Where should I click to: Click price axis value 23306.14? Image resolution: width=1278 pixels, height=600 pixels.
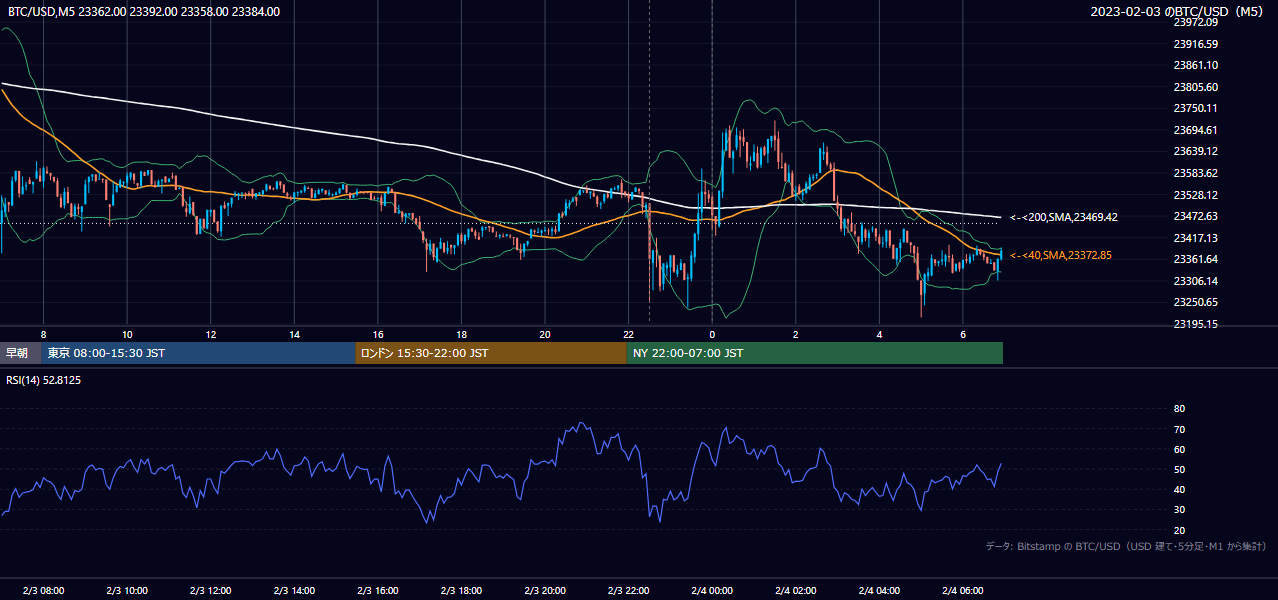pos(1195,281)
